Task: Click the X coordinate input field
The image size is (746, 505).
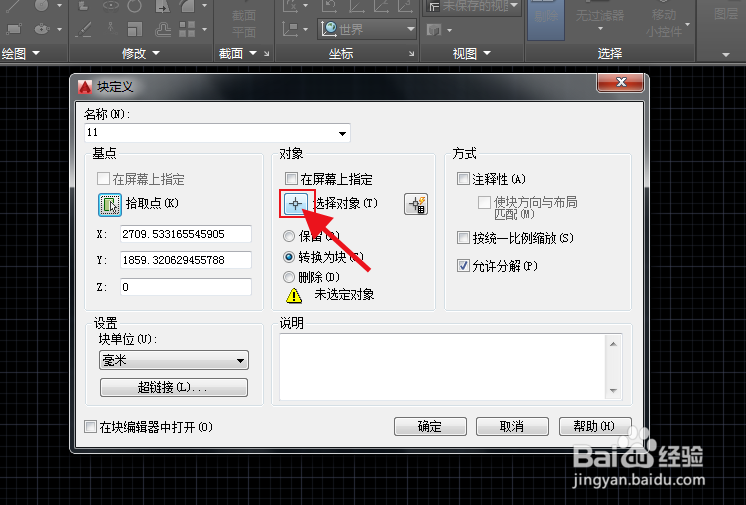Action: pyautogui.click(x=186, y=234)
